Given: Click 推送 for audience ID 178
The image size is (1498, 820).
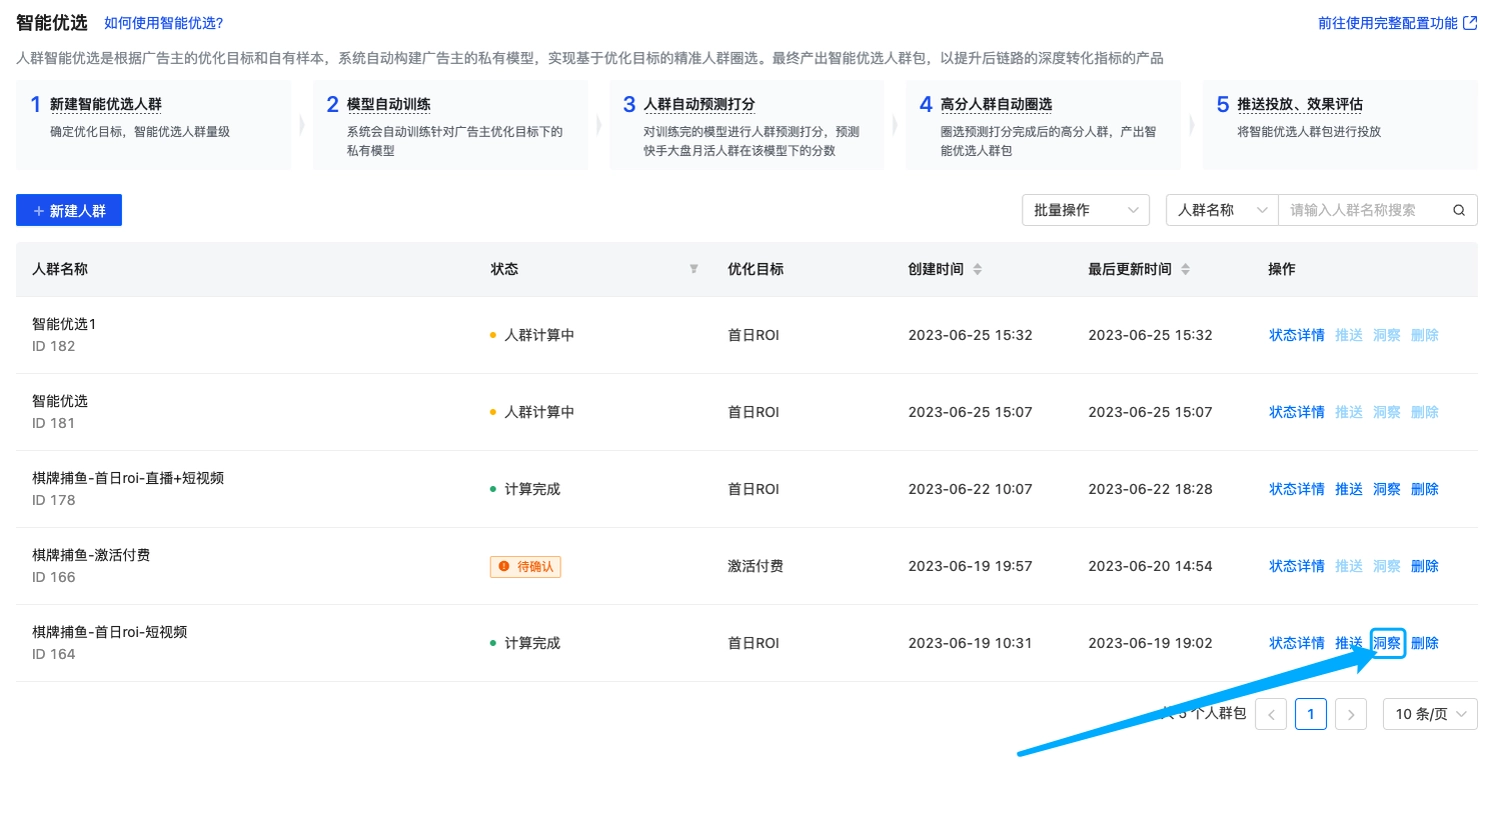Looking at the screenshot, I should click(1348, 489).
